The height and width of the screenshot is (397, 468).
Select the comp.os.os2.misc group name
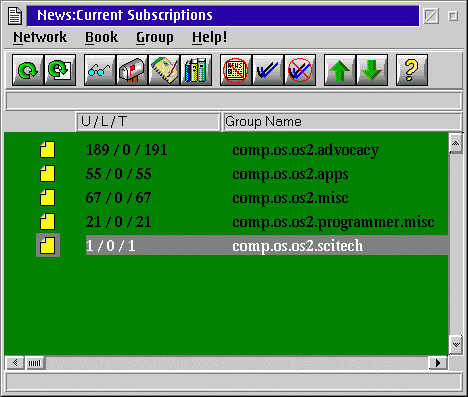coord(290,198)
